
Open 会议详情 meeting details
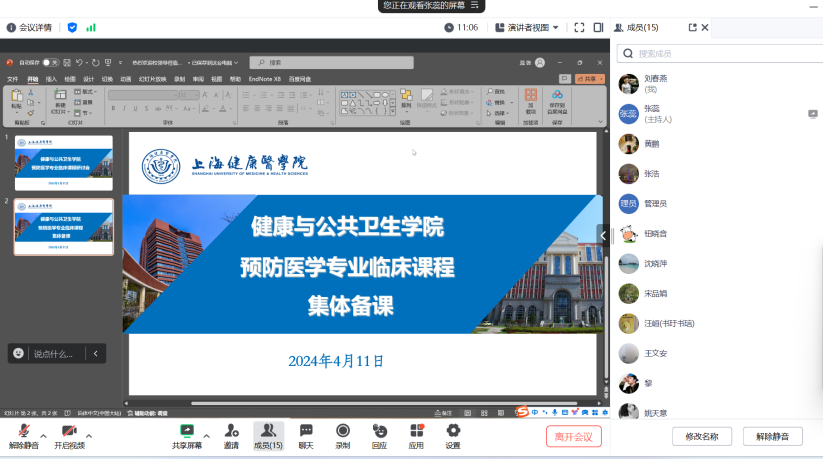tap(29, 27)
